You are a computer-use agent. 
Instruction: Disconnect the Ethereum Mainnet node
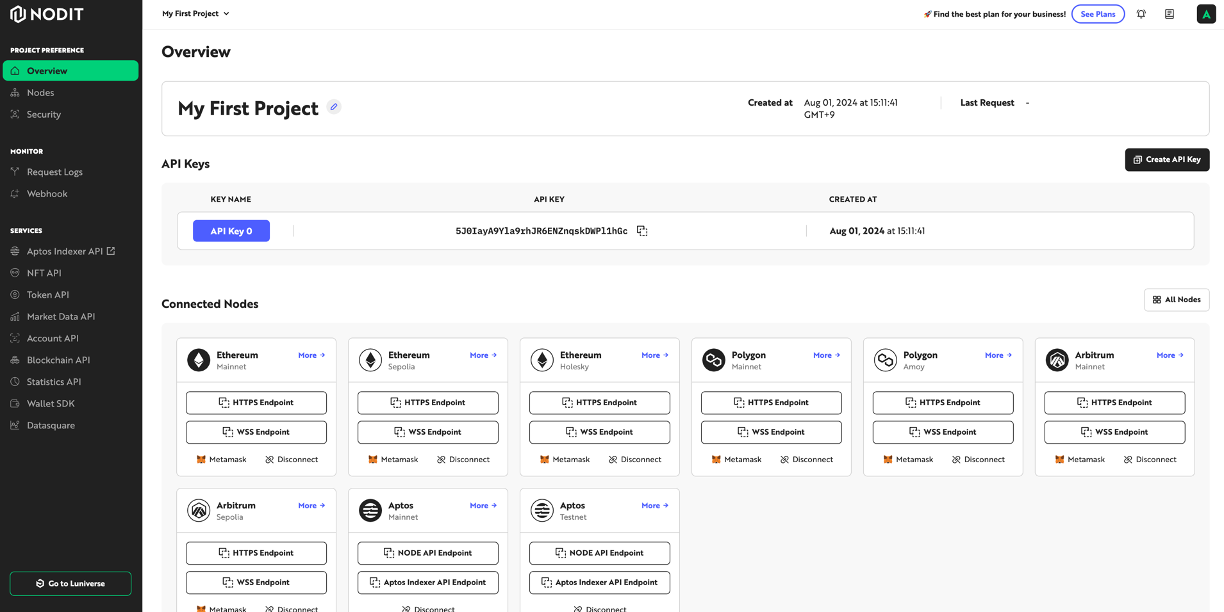click(292, 460)
